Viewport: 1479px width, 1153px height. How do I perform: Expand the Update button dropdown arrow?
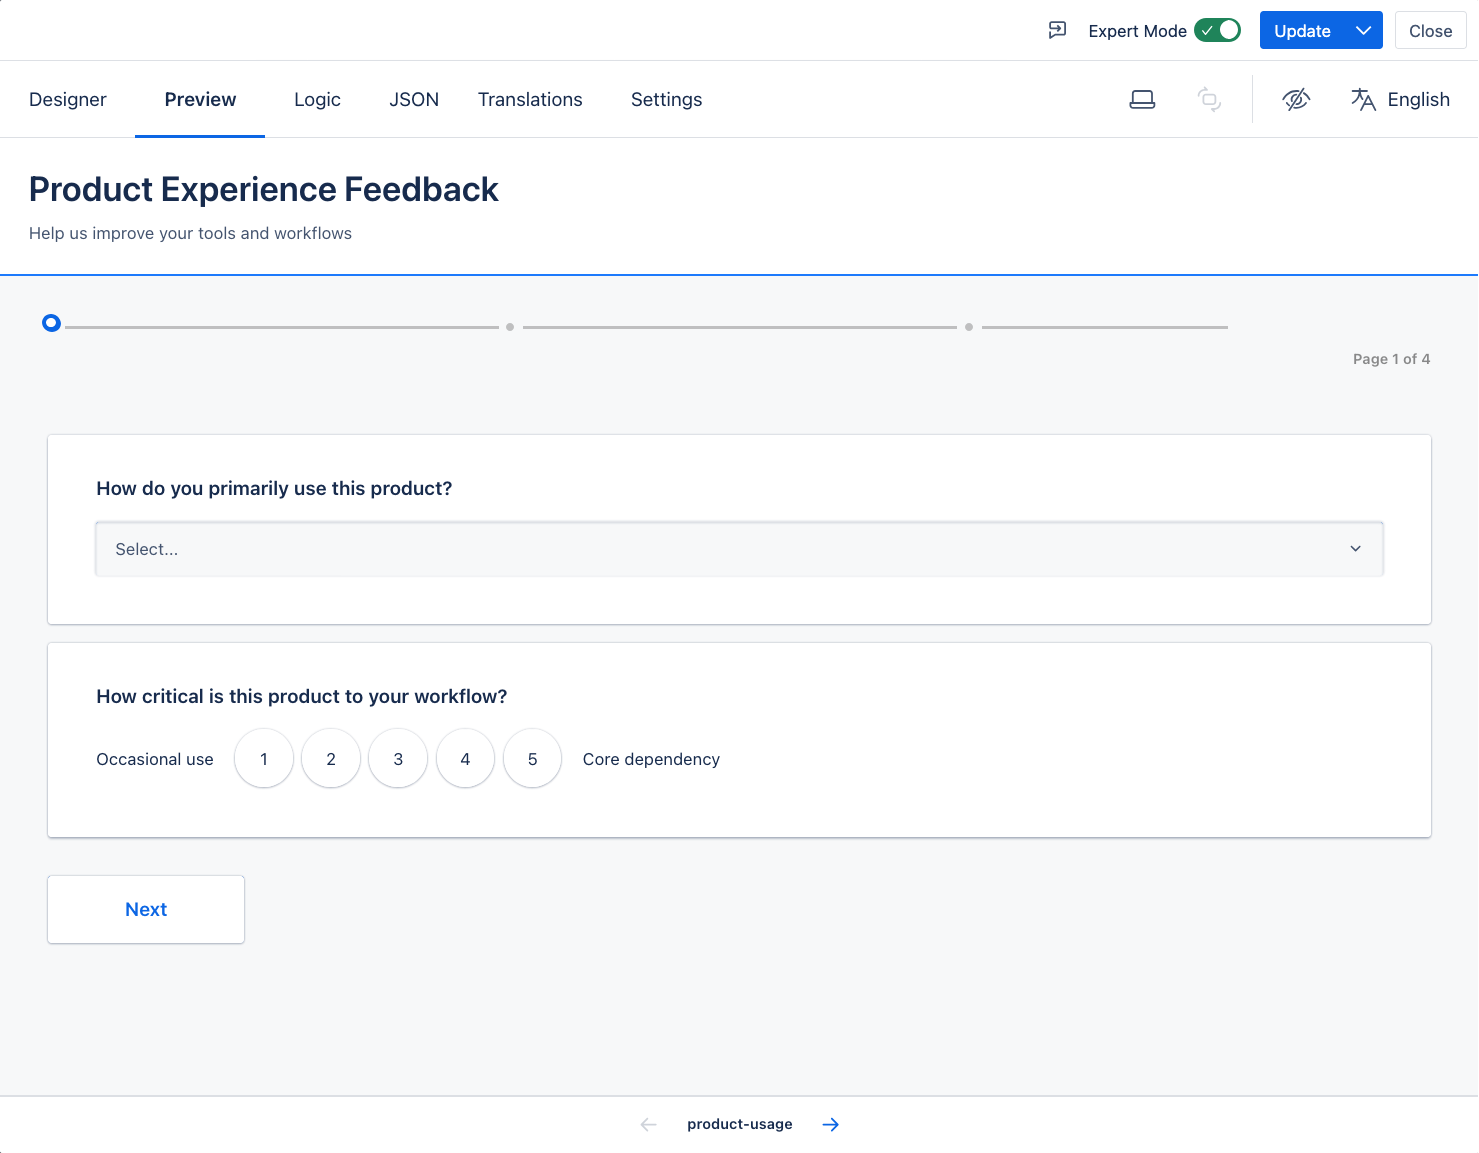click(1363, 30)
